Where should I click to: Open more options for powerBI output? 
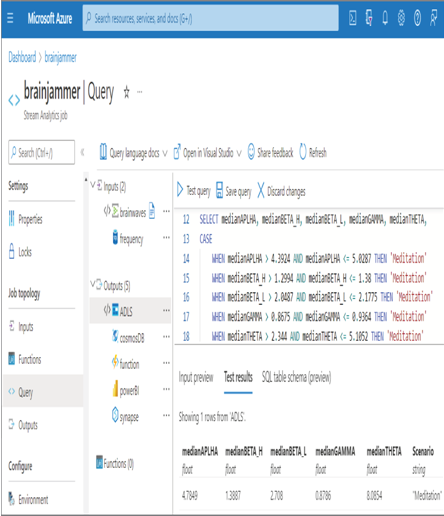tap(166, 389)
